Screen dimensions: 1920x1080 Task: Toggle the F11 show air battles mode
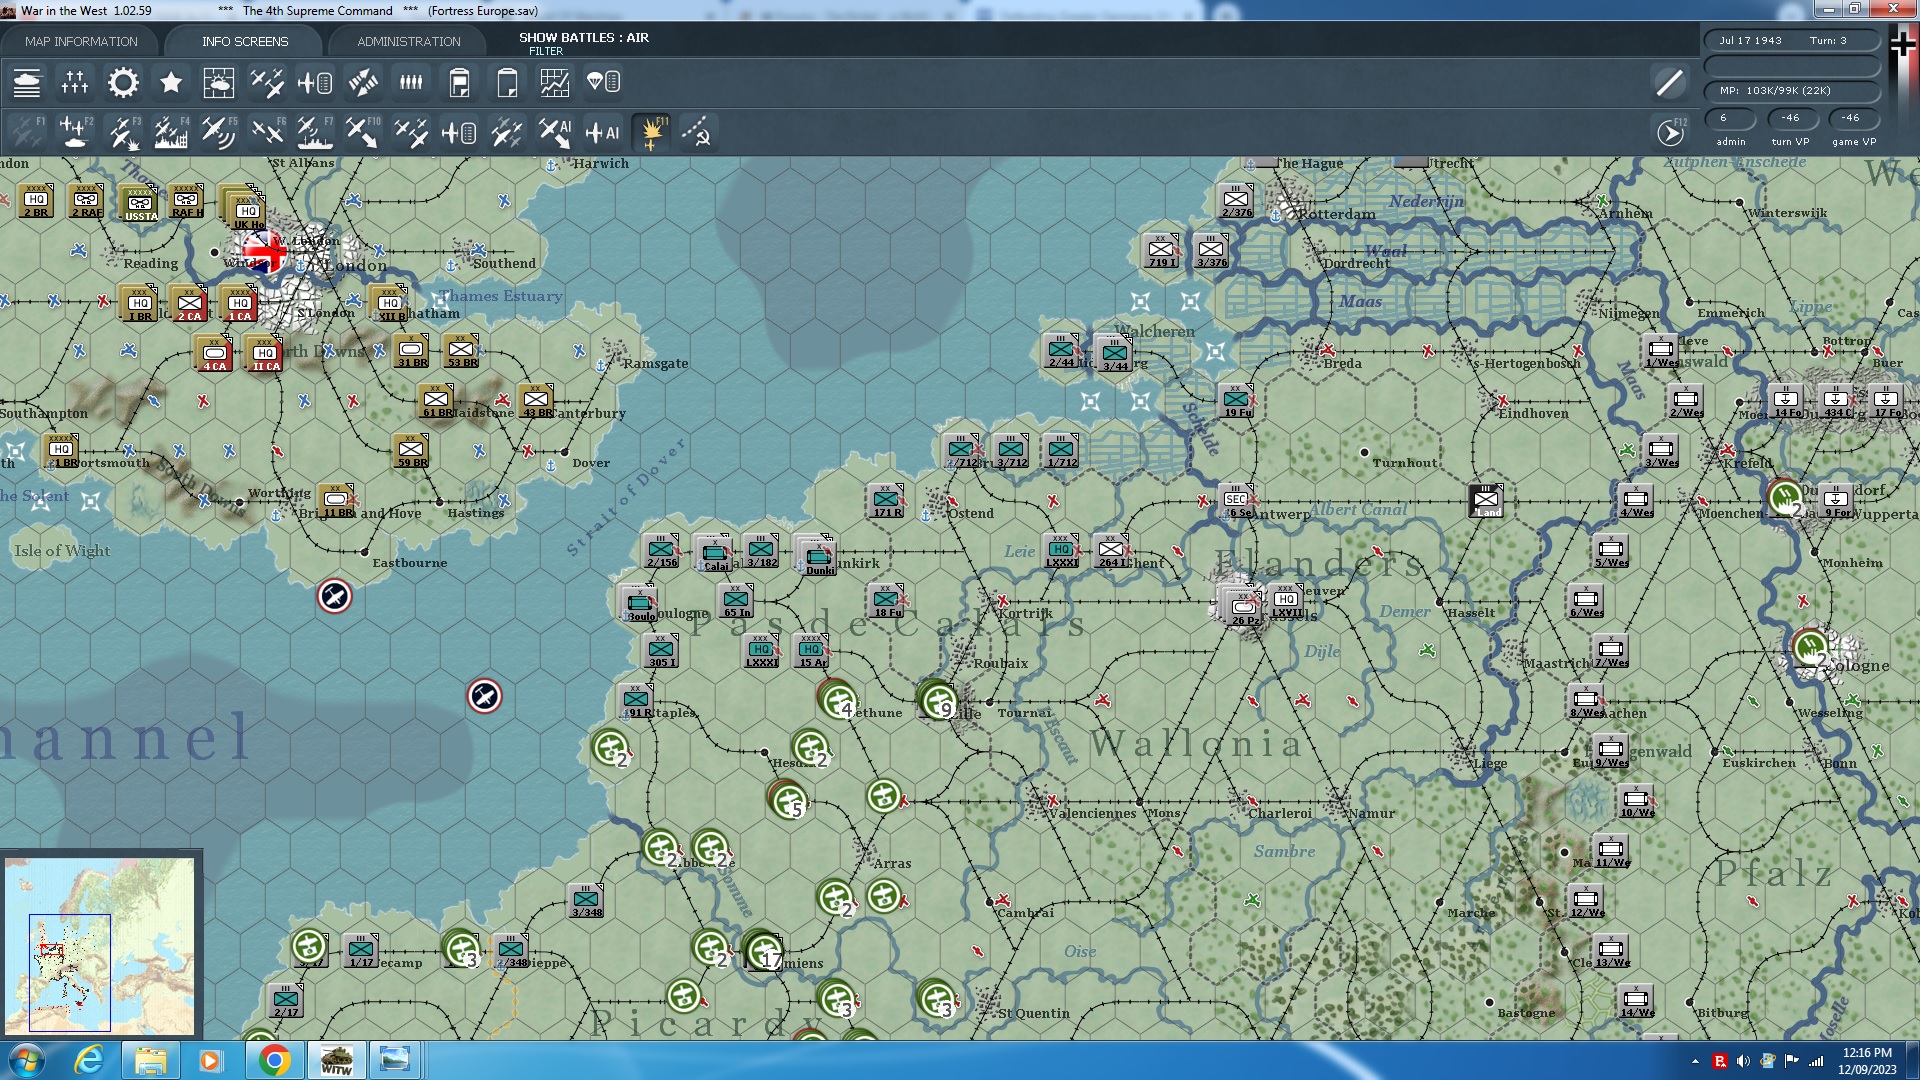[x=652, y=132]
